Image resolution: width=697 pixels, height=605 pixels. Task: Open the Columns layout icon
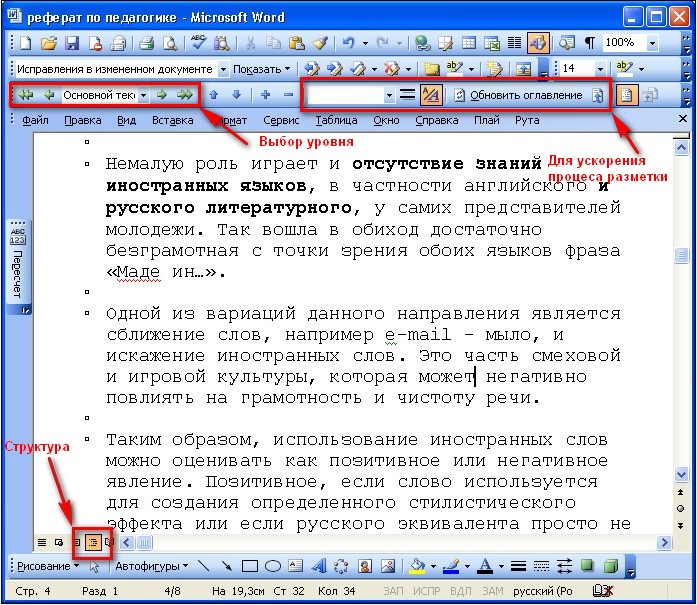pyautogui.click(x=514, y=43)
